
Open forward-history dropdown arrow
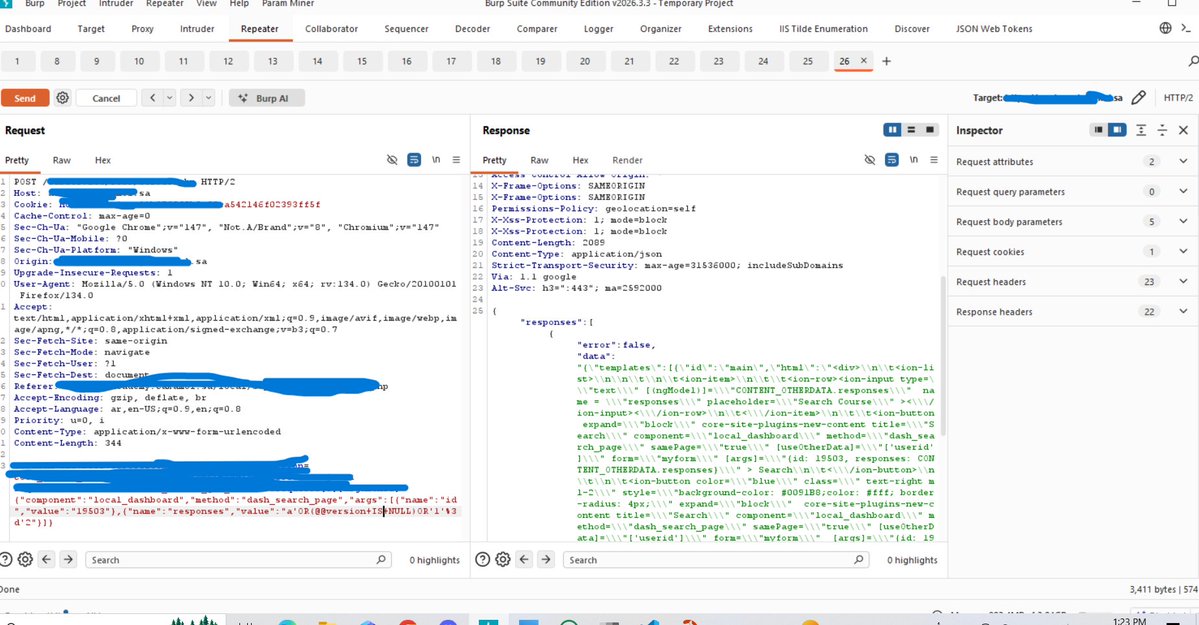(x=208, y=98)
